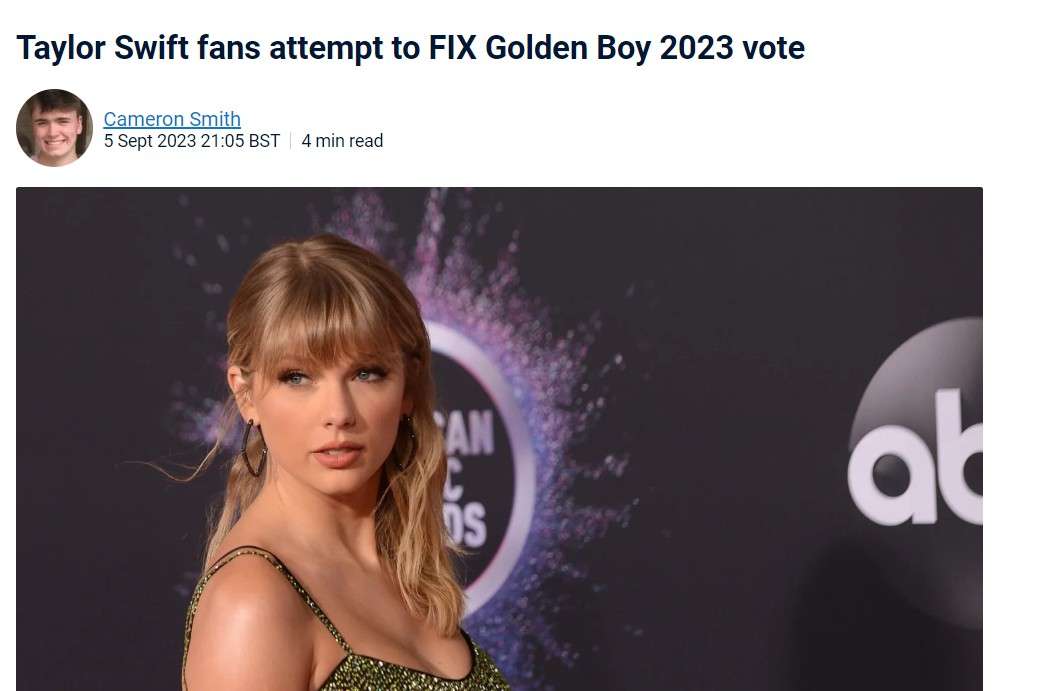Image resolution: width=1062 pixels, height=691 pixels.
Task: Click the word FIX in the headline
Action: click(452, 47)
